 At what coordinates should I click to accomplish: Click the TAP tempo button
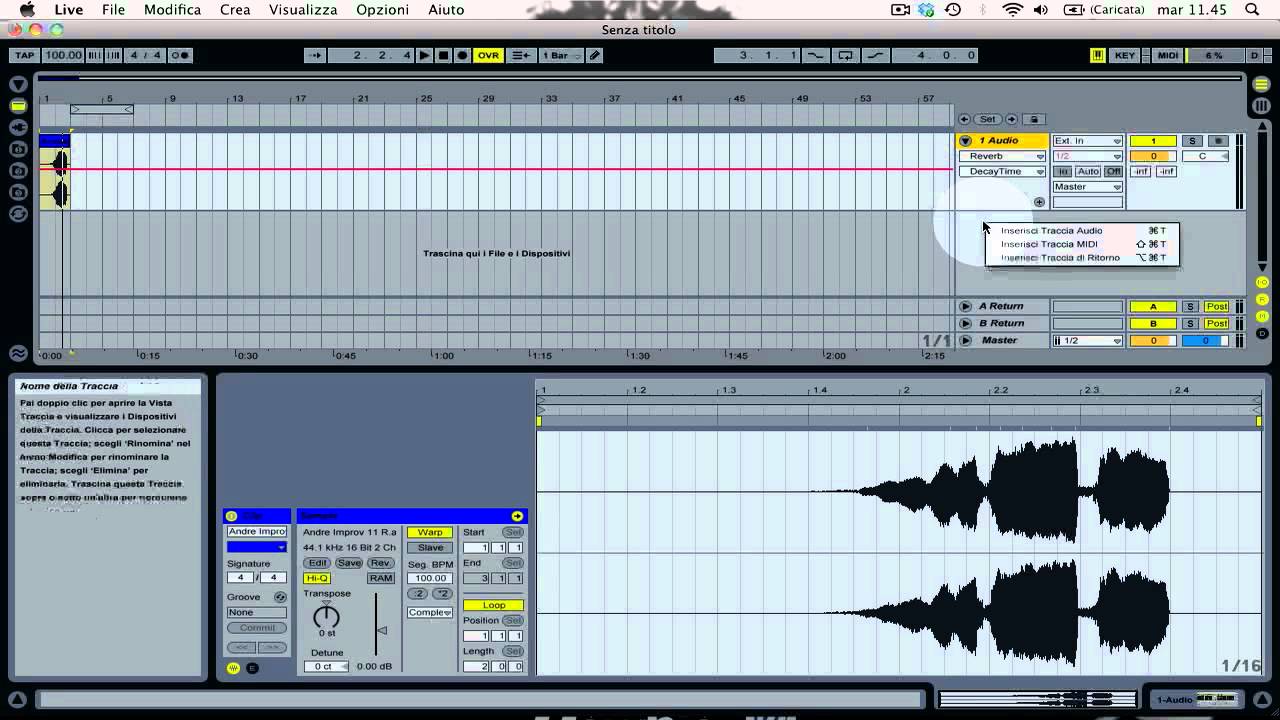click(x=24, y=55)
